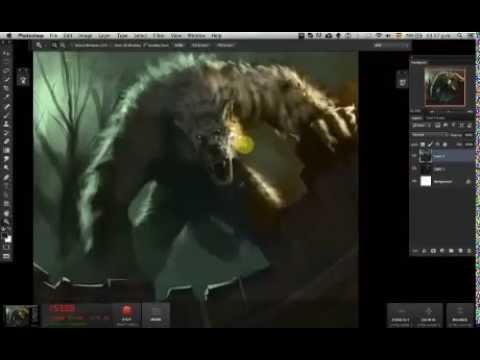Image resolution: width=480 pixels, height=360 pixels.
Task: Hide the selected top layer via eye icon
Action: (x=414, y=156)
